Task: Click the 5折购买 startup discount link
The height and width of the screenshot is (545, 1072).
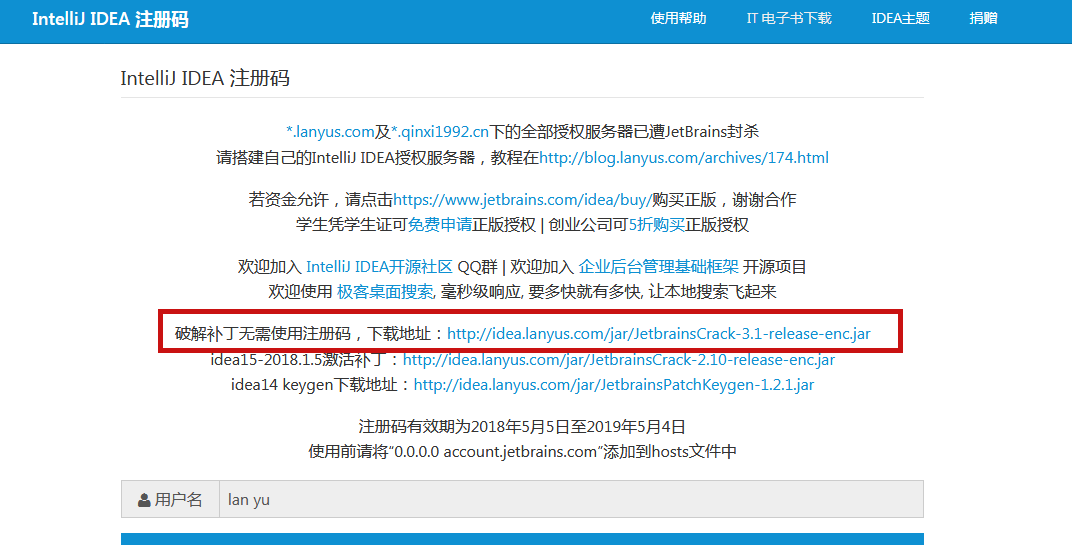Action: click(x=656, y=225)
